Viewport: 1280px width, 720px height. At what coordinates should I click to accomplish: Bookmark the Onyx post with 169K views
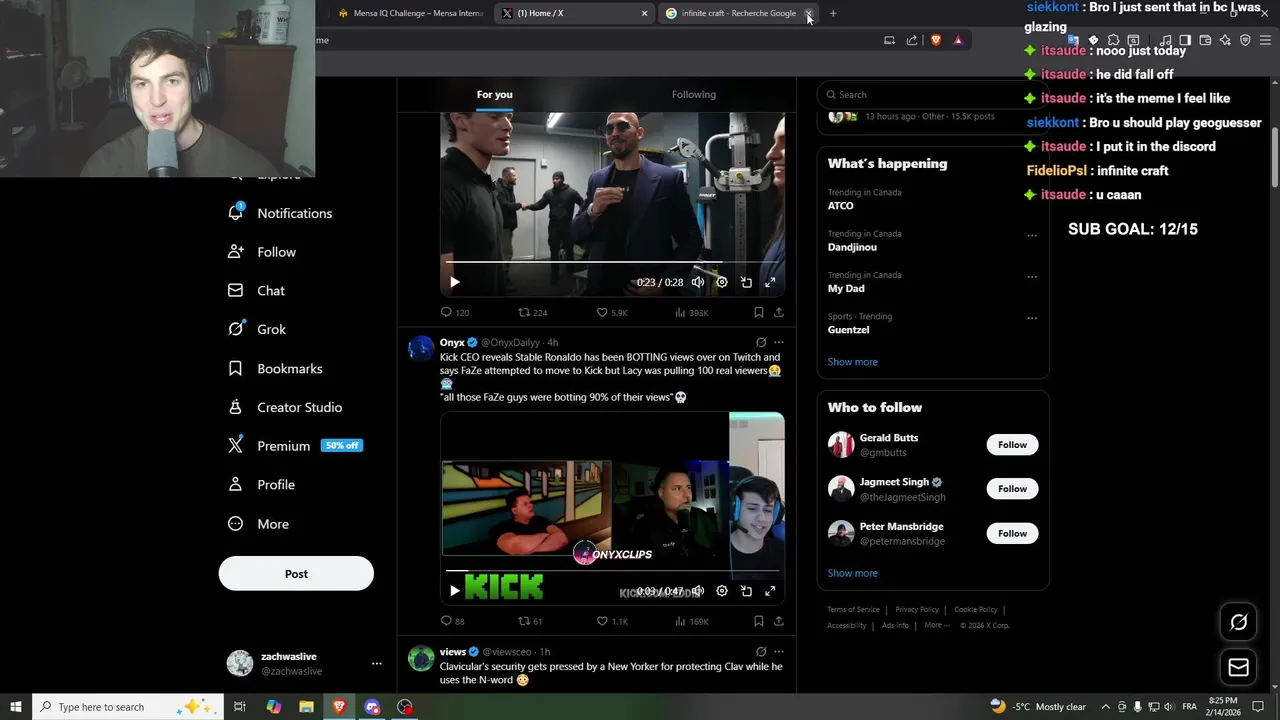click(x=759, y=621)
